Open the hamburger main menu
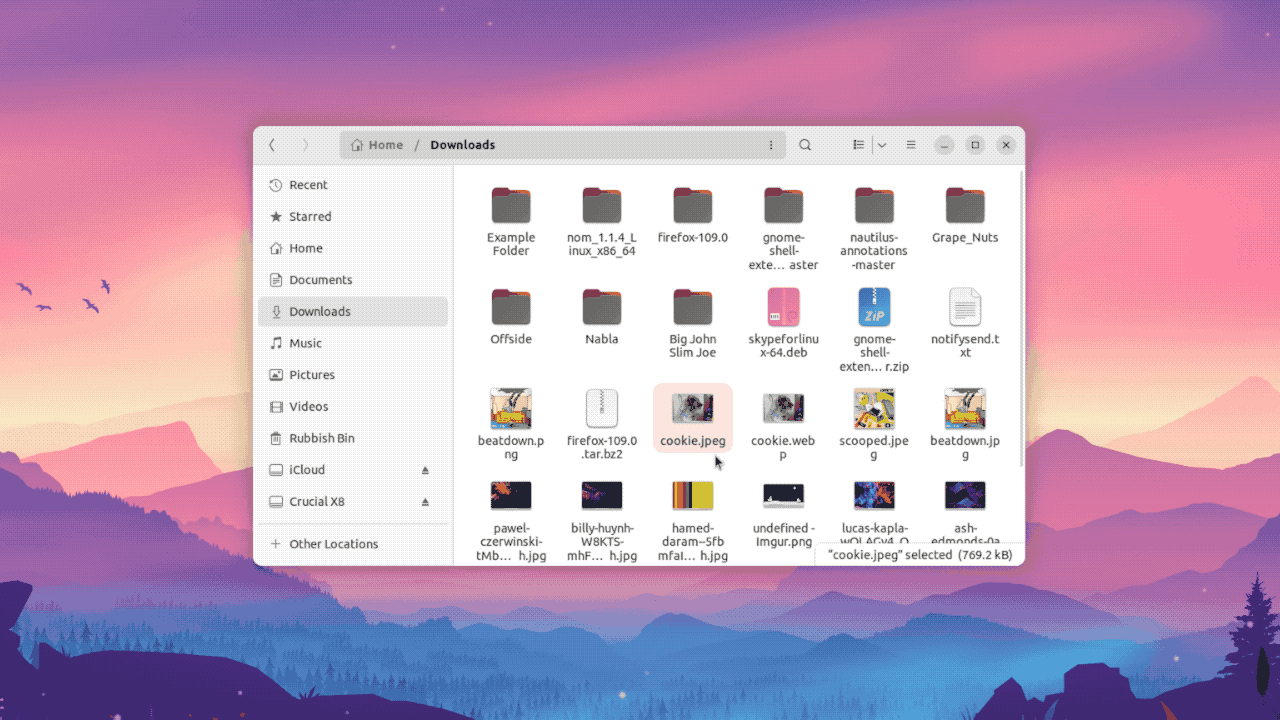1280x720 pixels. coord(911,144)
